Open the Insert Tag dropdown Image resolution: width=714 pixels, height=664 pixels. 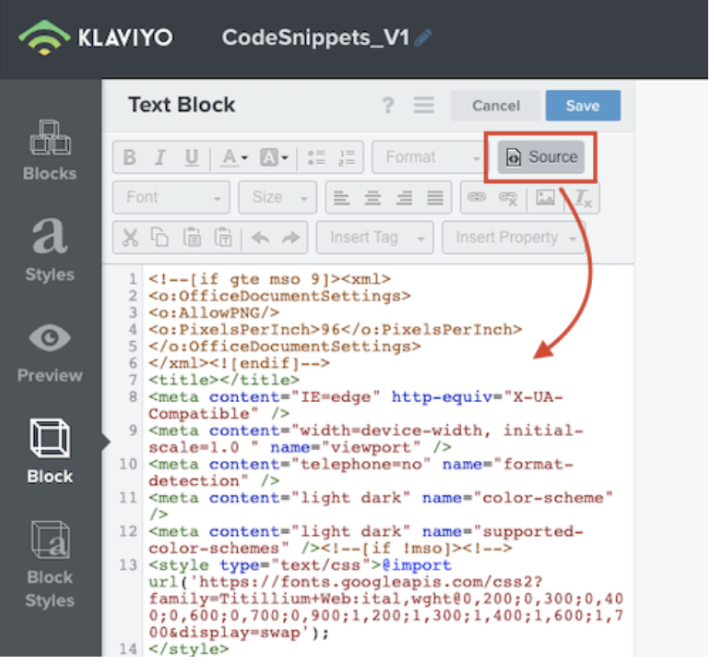click(x=375, y=237)
